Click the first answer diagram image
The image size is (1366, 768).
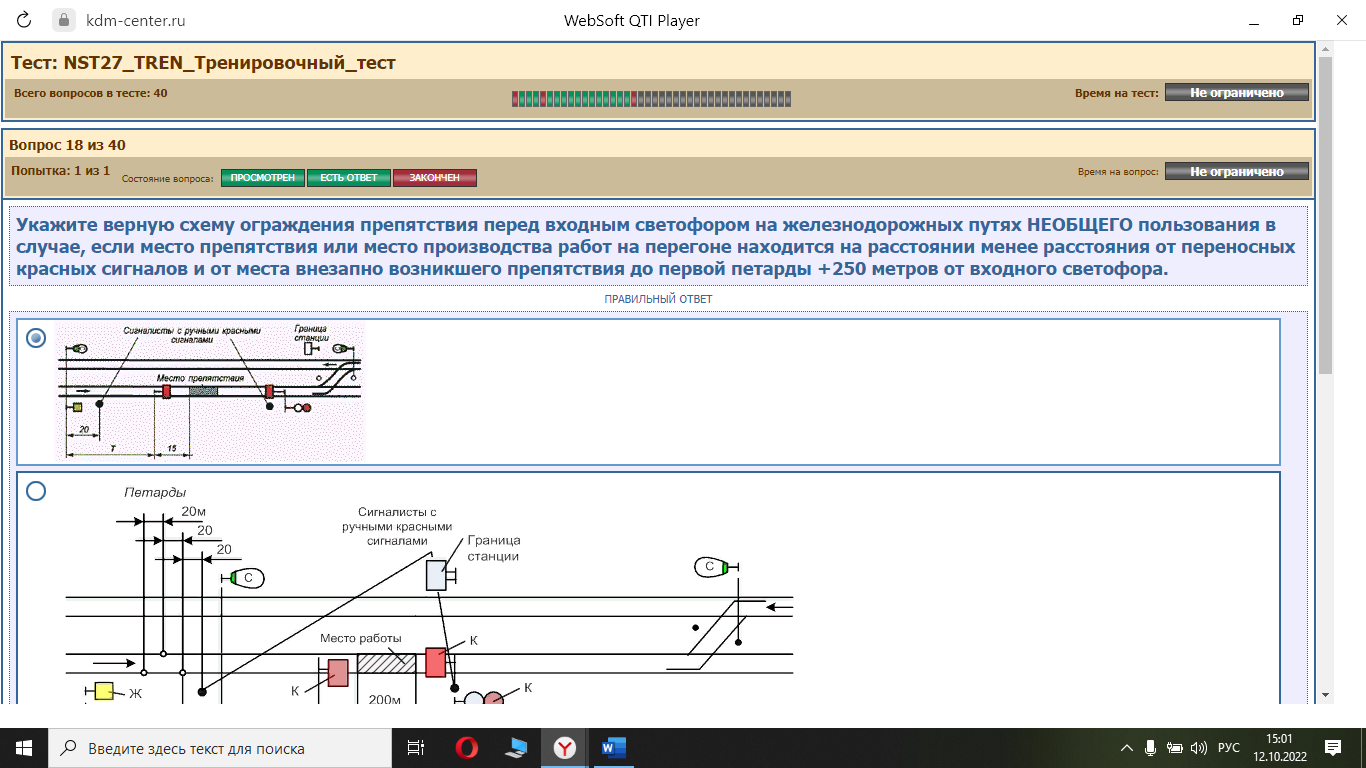point(210,391)
